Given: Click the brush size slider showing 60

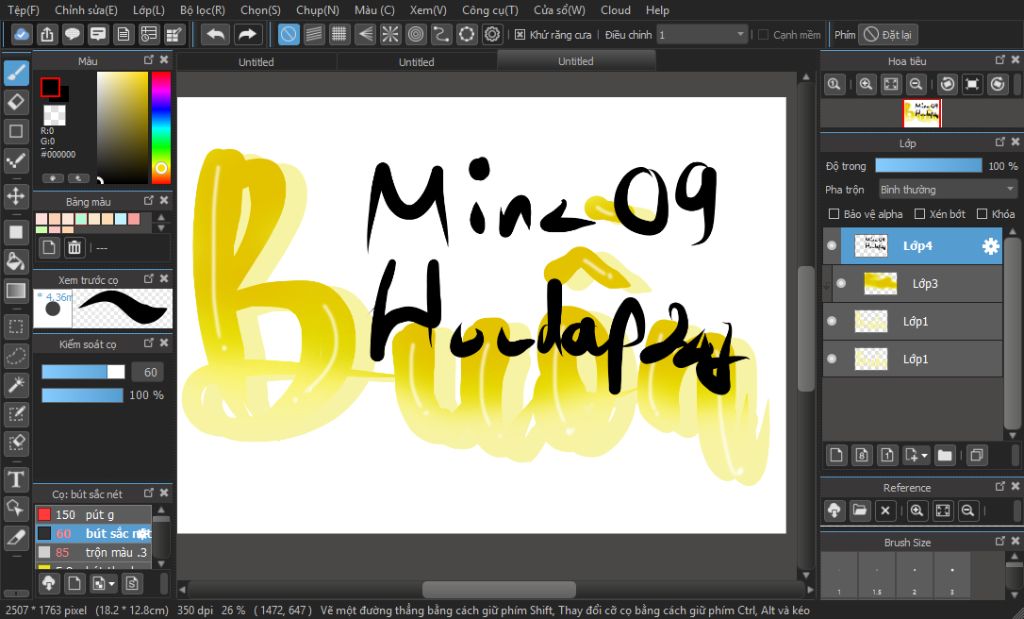Looking at the screenshot, I should tap(83, 372).
